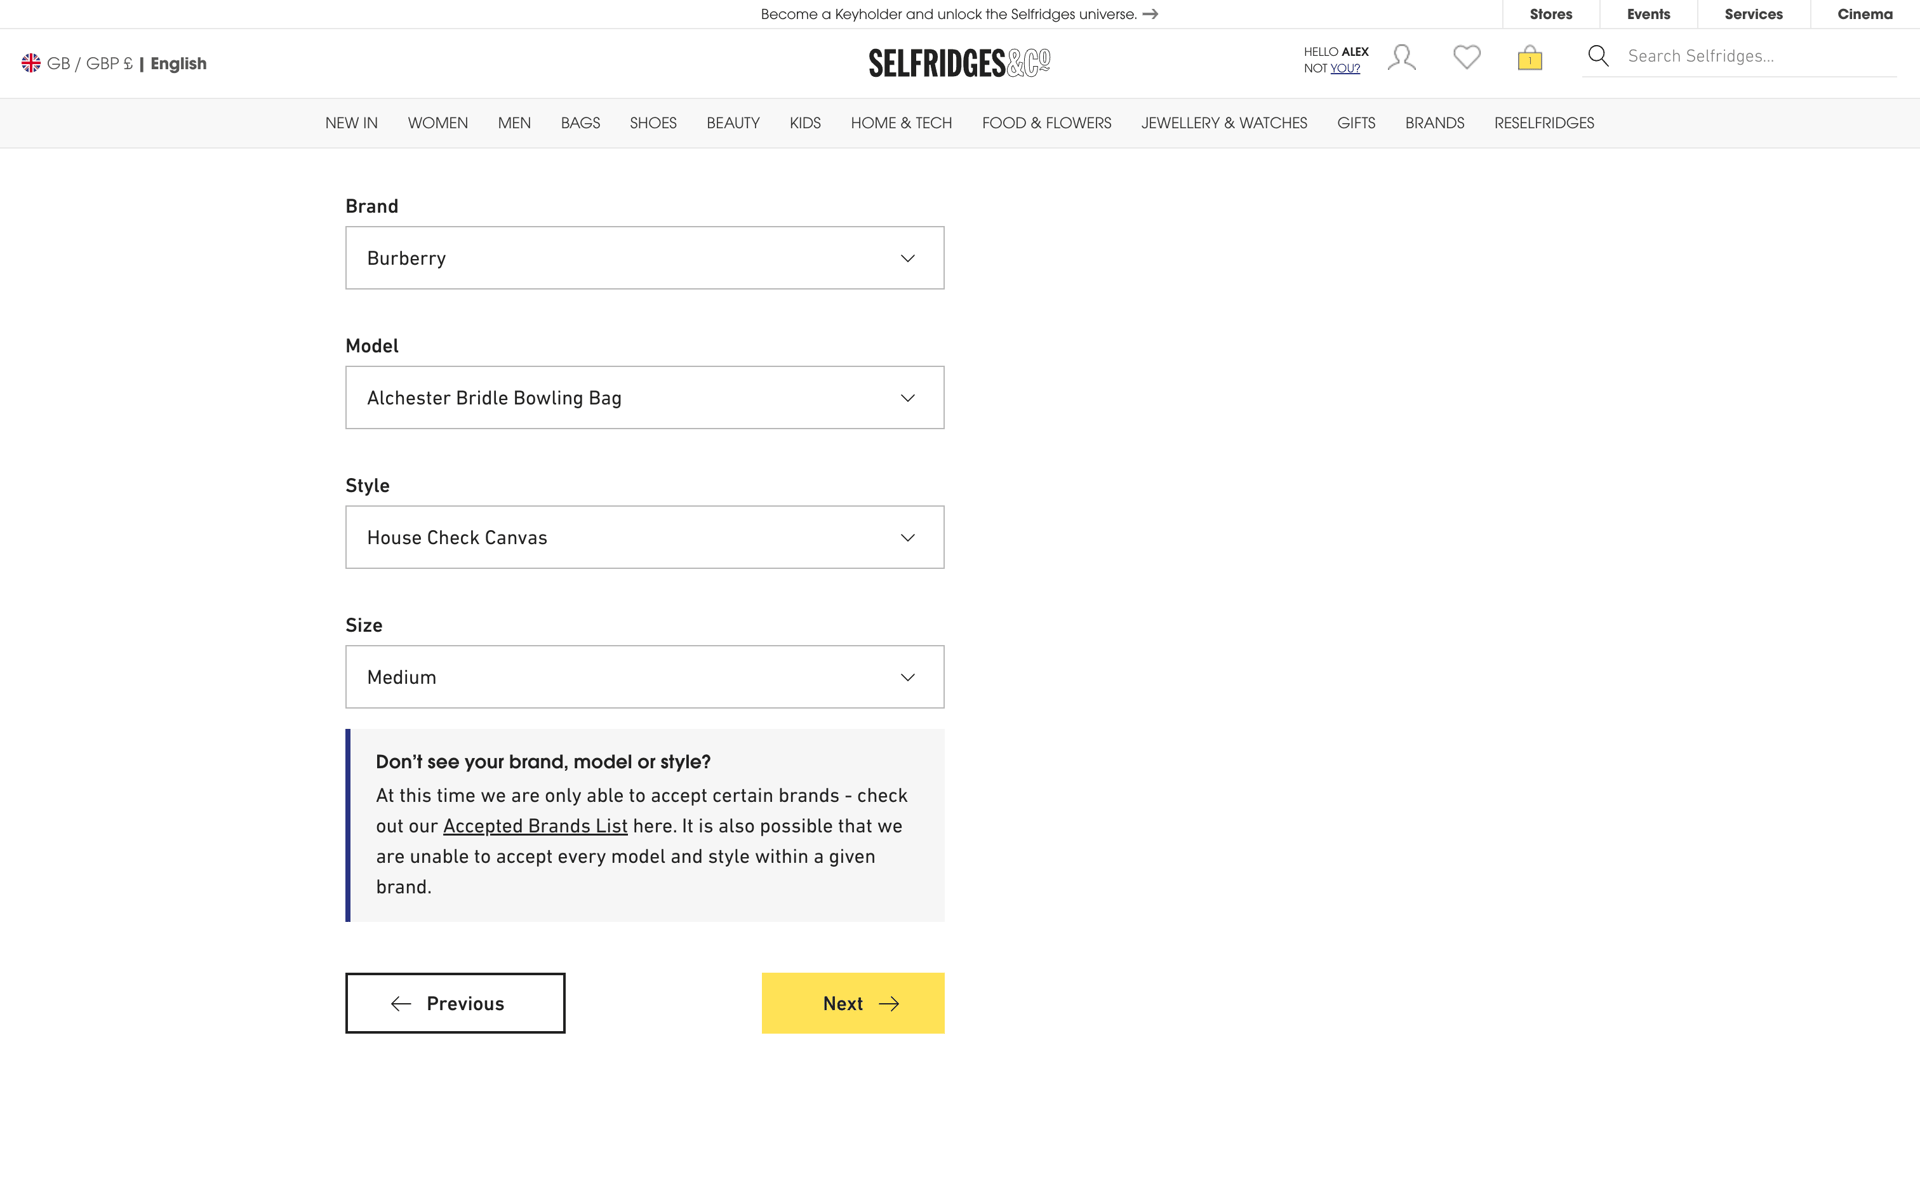Image resolution: width=1920 pixels, height=1200 pixels.
Task: Click the Become a Keyholder banner text
Action: coord(948,14)
